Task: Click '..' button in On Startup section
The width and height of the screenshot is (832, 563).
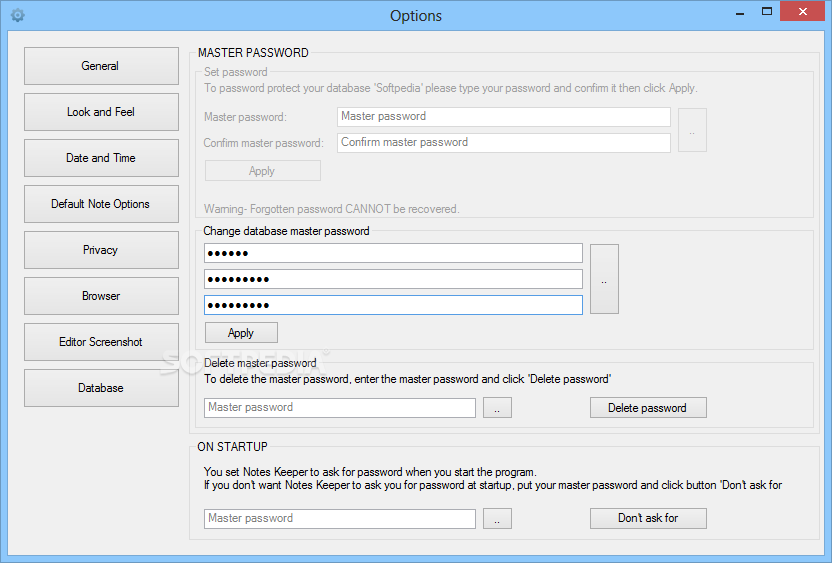Action: pyautogui.click(x=497, y=519)
